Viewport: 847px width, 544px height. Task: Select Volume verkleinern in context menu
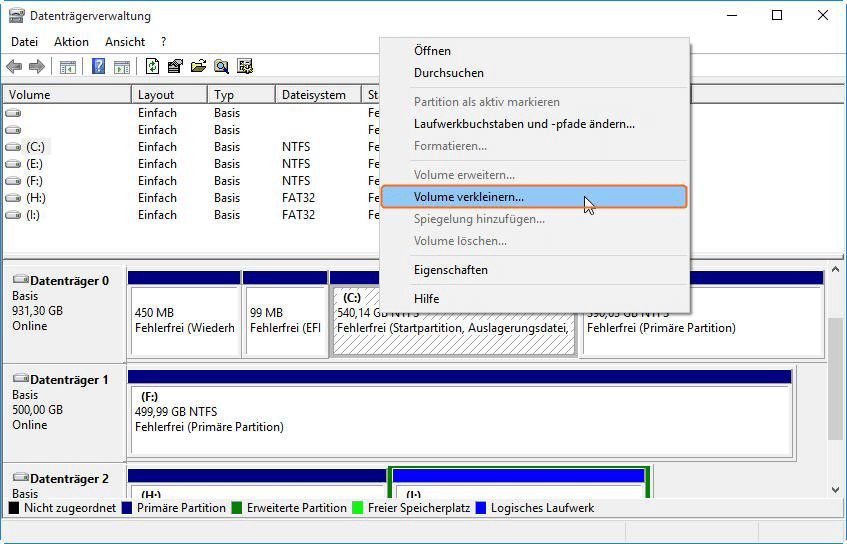(535, 197)
